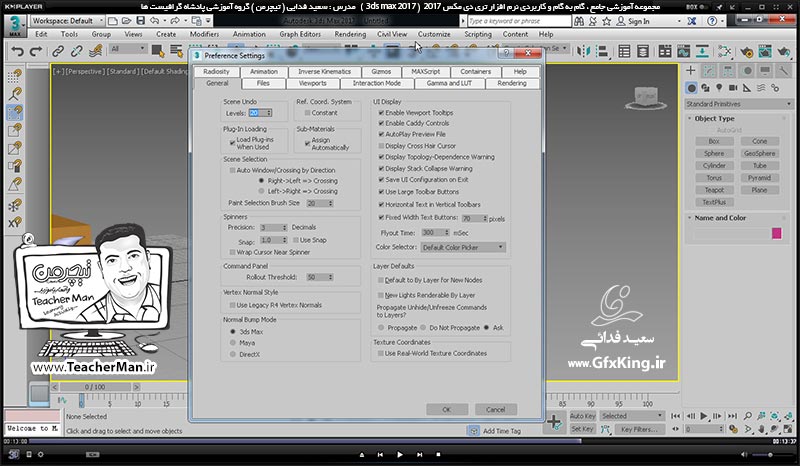Click the Render teapot icon in toolbar

[784, 51]
